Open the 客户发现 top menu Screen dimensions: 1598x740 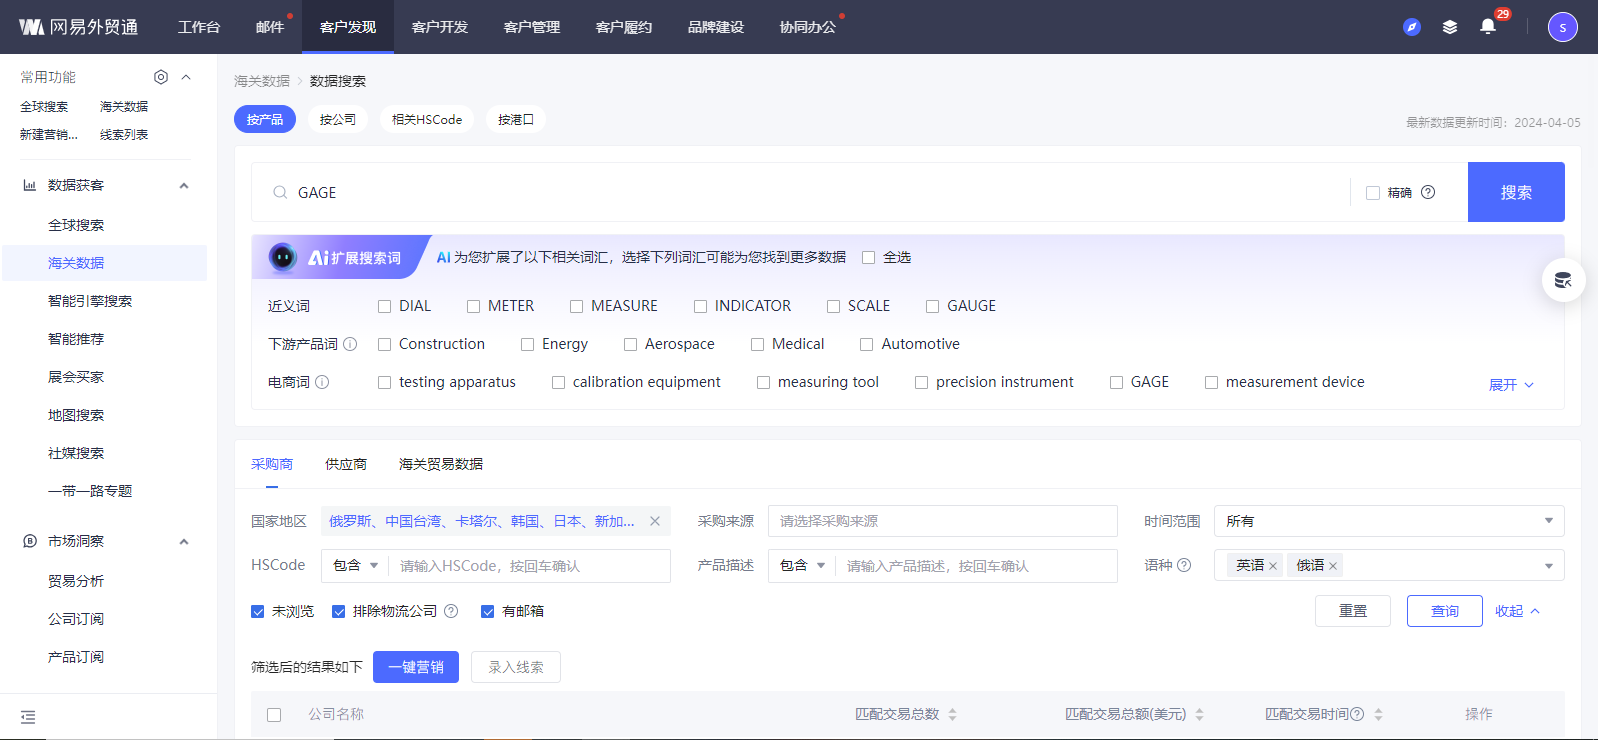pos(348,27)
